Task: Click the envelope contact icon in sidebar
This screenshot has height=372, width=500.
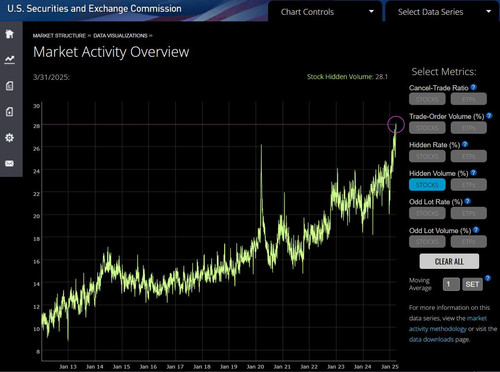Action: pos(10,163)
